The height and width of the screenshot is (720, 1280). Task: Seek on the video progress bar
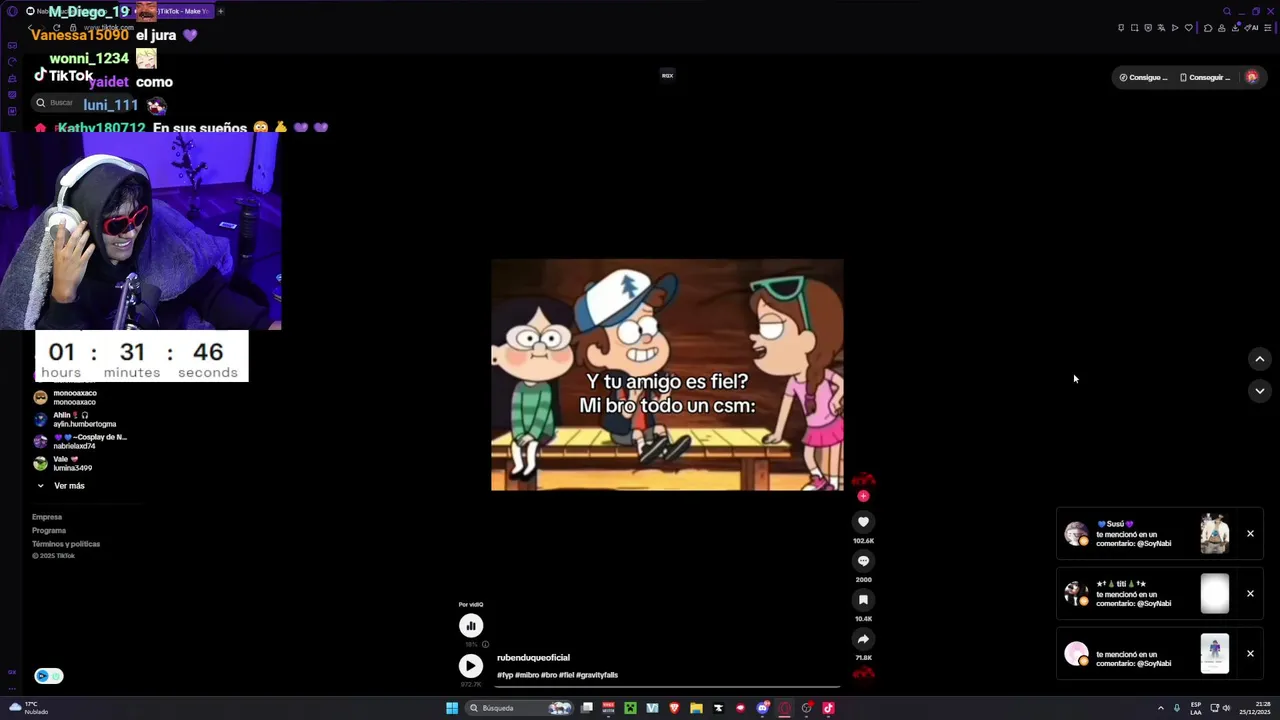667,687
